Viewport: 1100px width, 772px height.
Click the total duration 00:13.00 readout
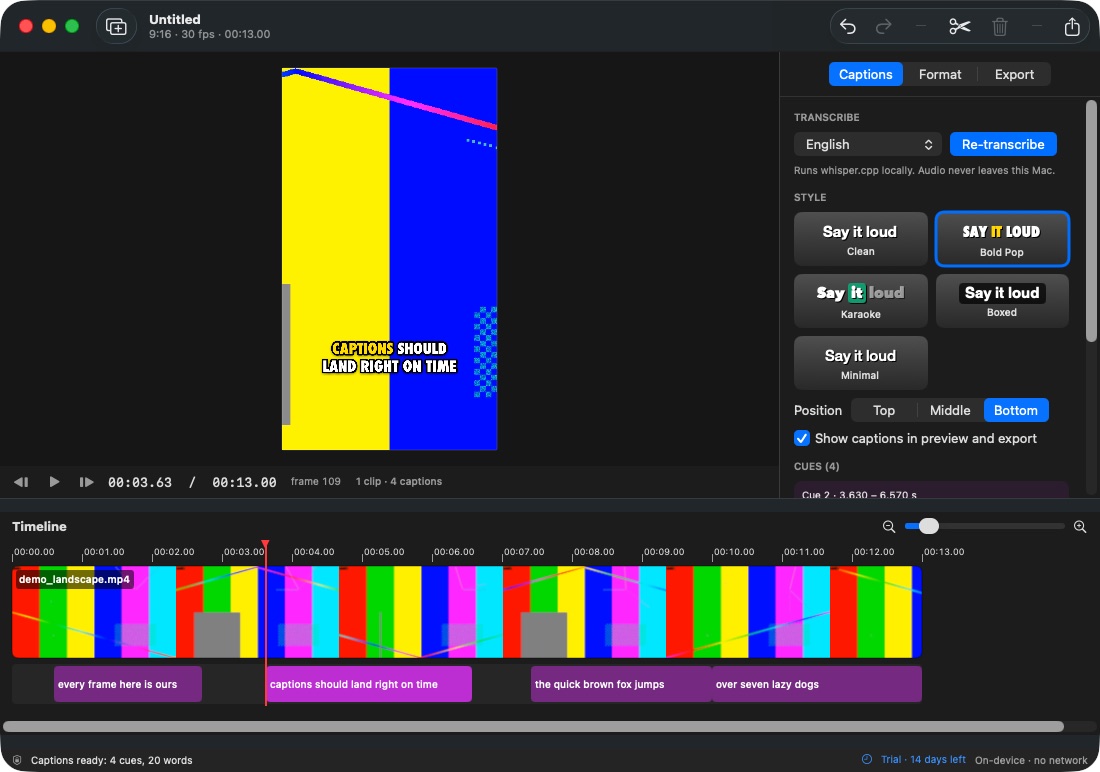(244, 482)
